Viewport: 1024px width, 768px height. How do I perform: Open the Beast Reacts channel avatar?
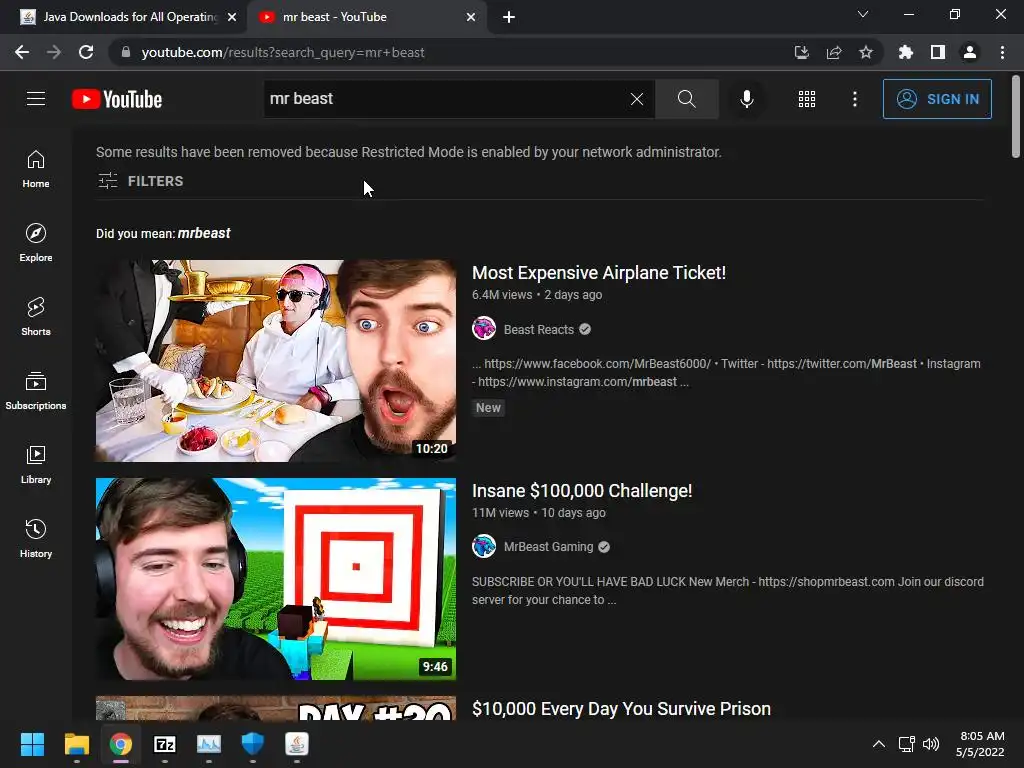pyautogui.click(x=484, y=328)
